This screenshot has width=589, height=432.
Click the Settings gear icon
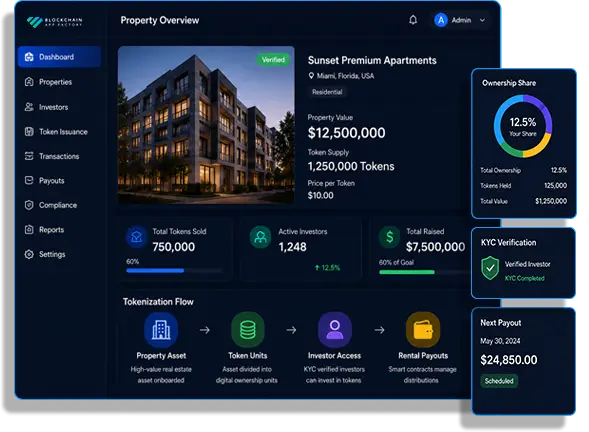[x=29, y=254]
